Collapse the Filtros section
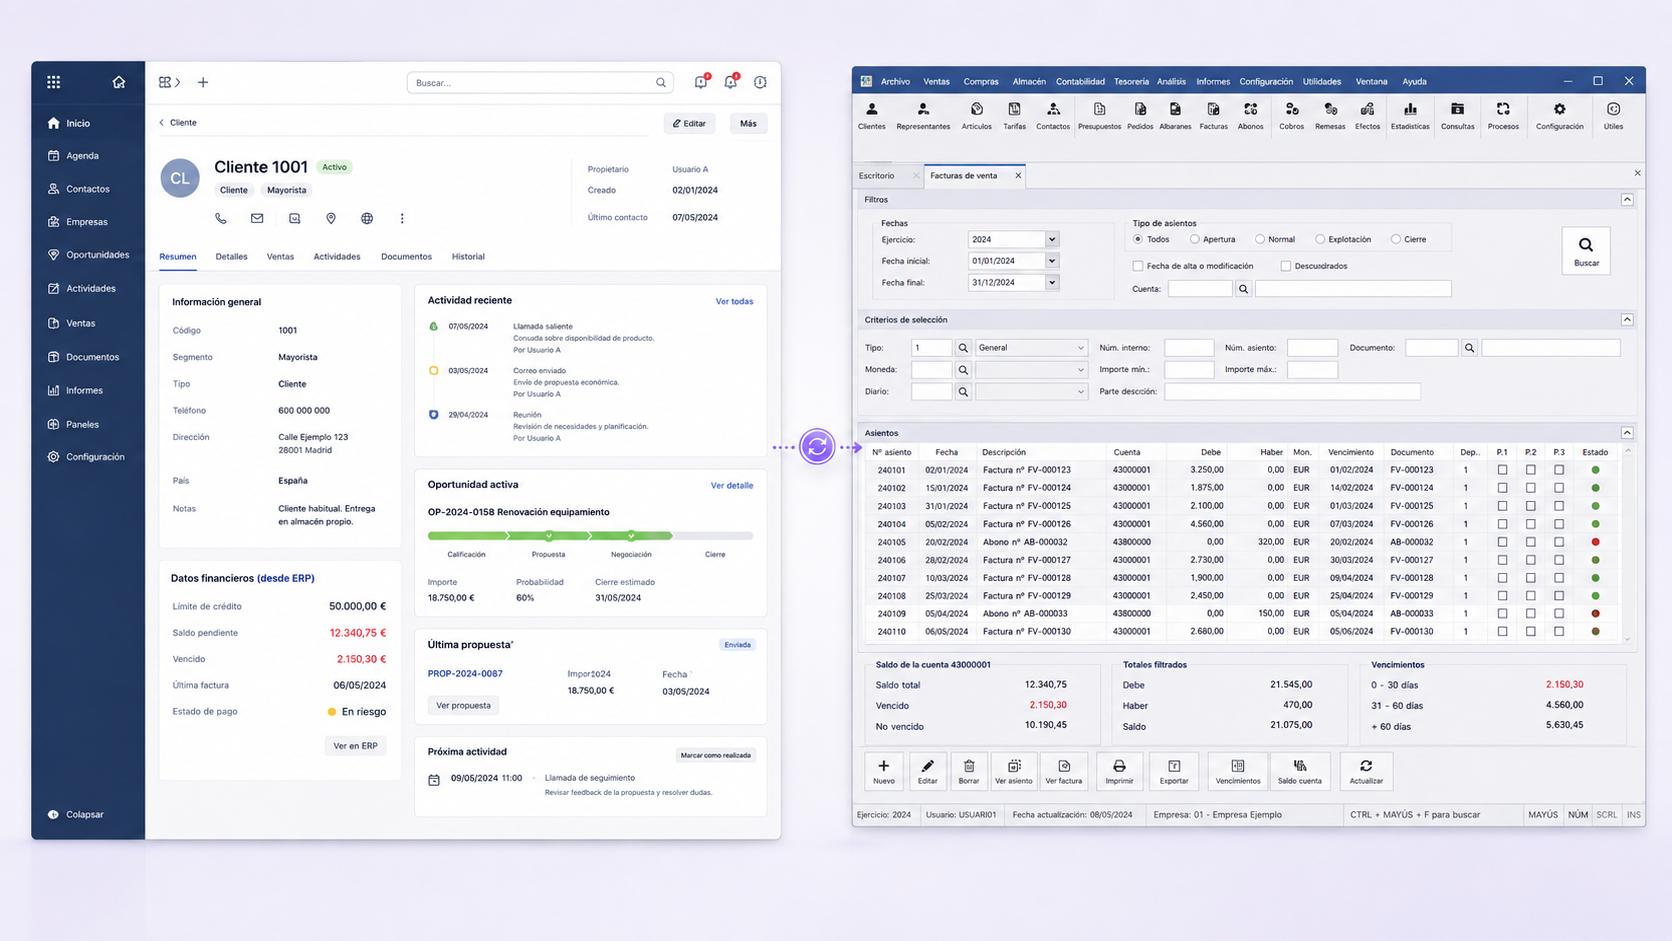1672x941 pixels. click(1627, 200)
